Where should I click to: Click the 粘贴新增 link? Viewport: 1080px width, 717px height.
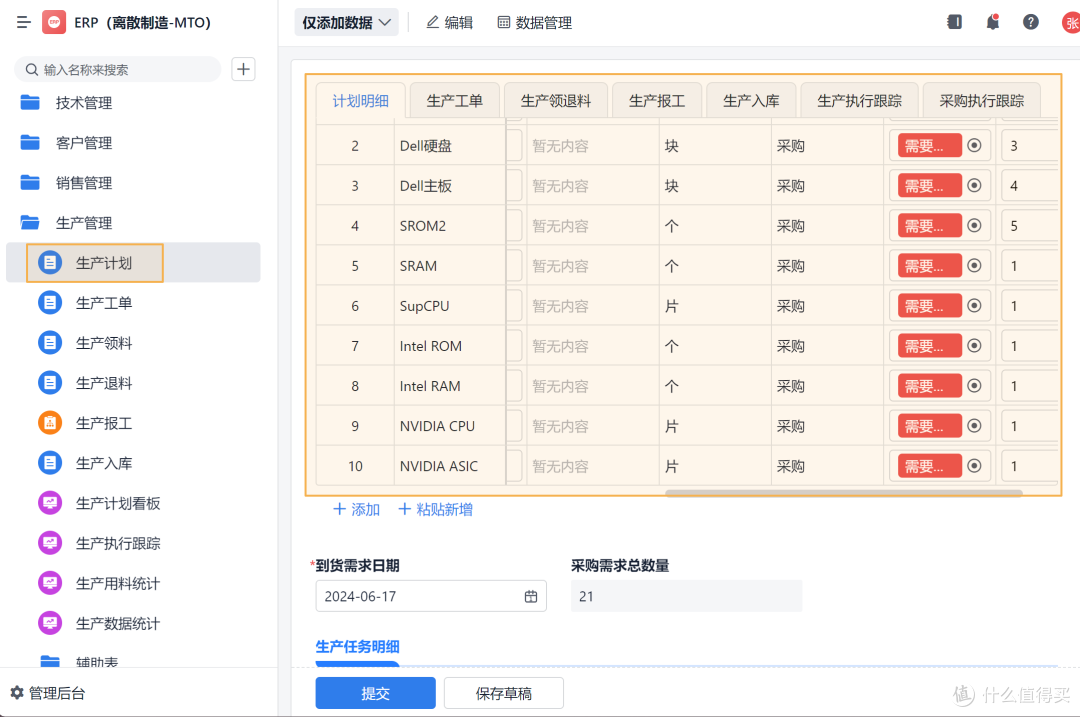point(435,510)
